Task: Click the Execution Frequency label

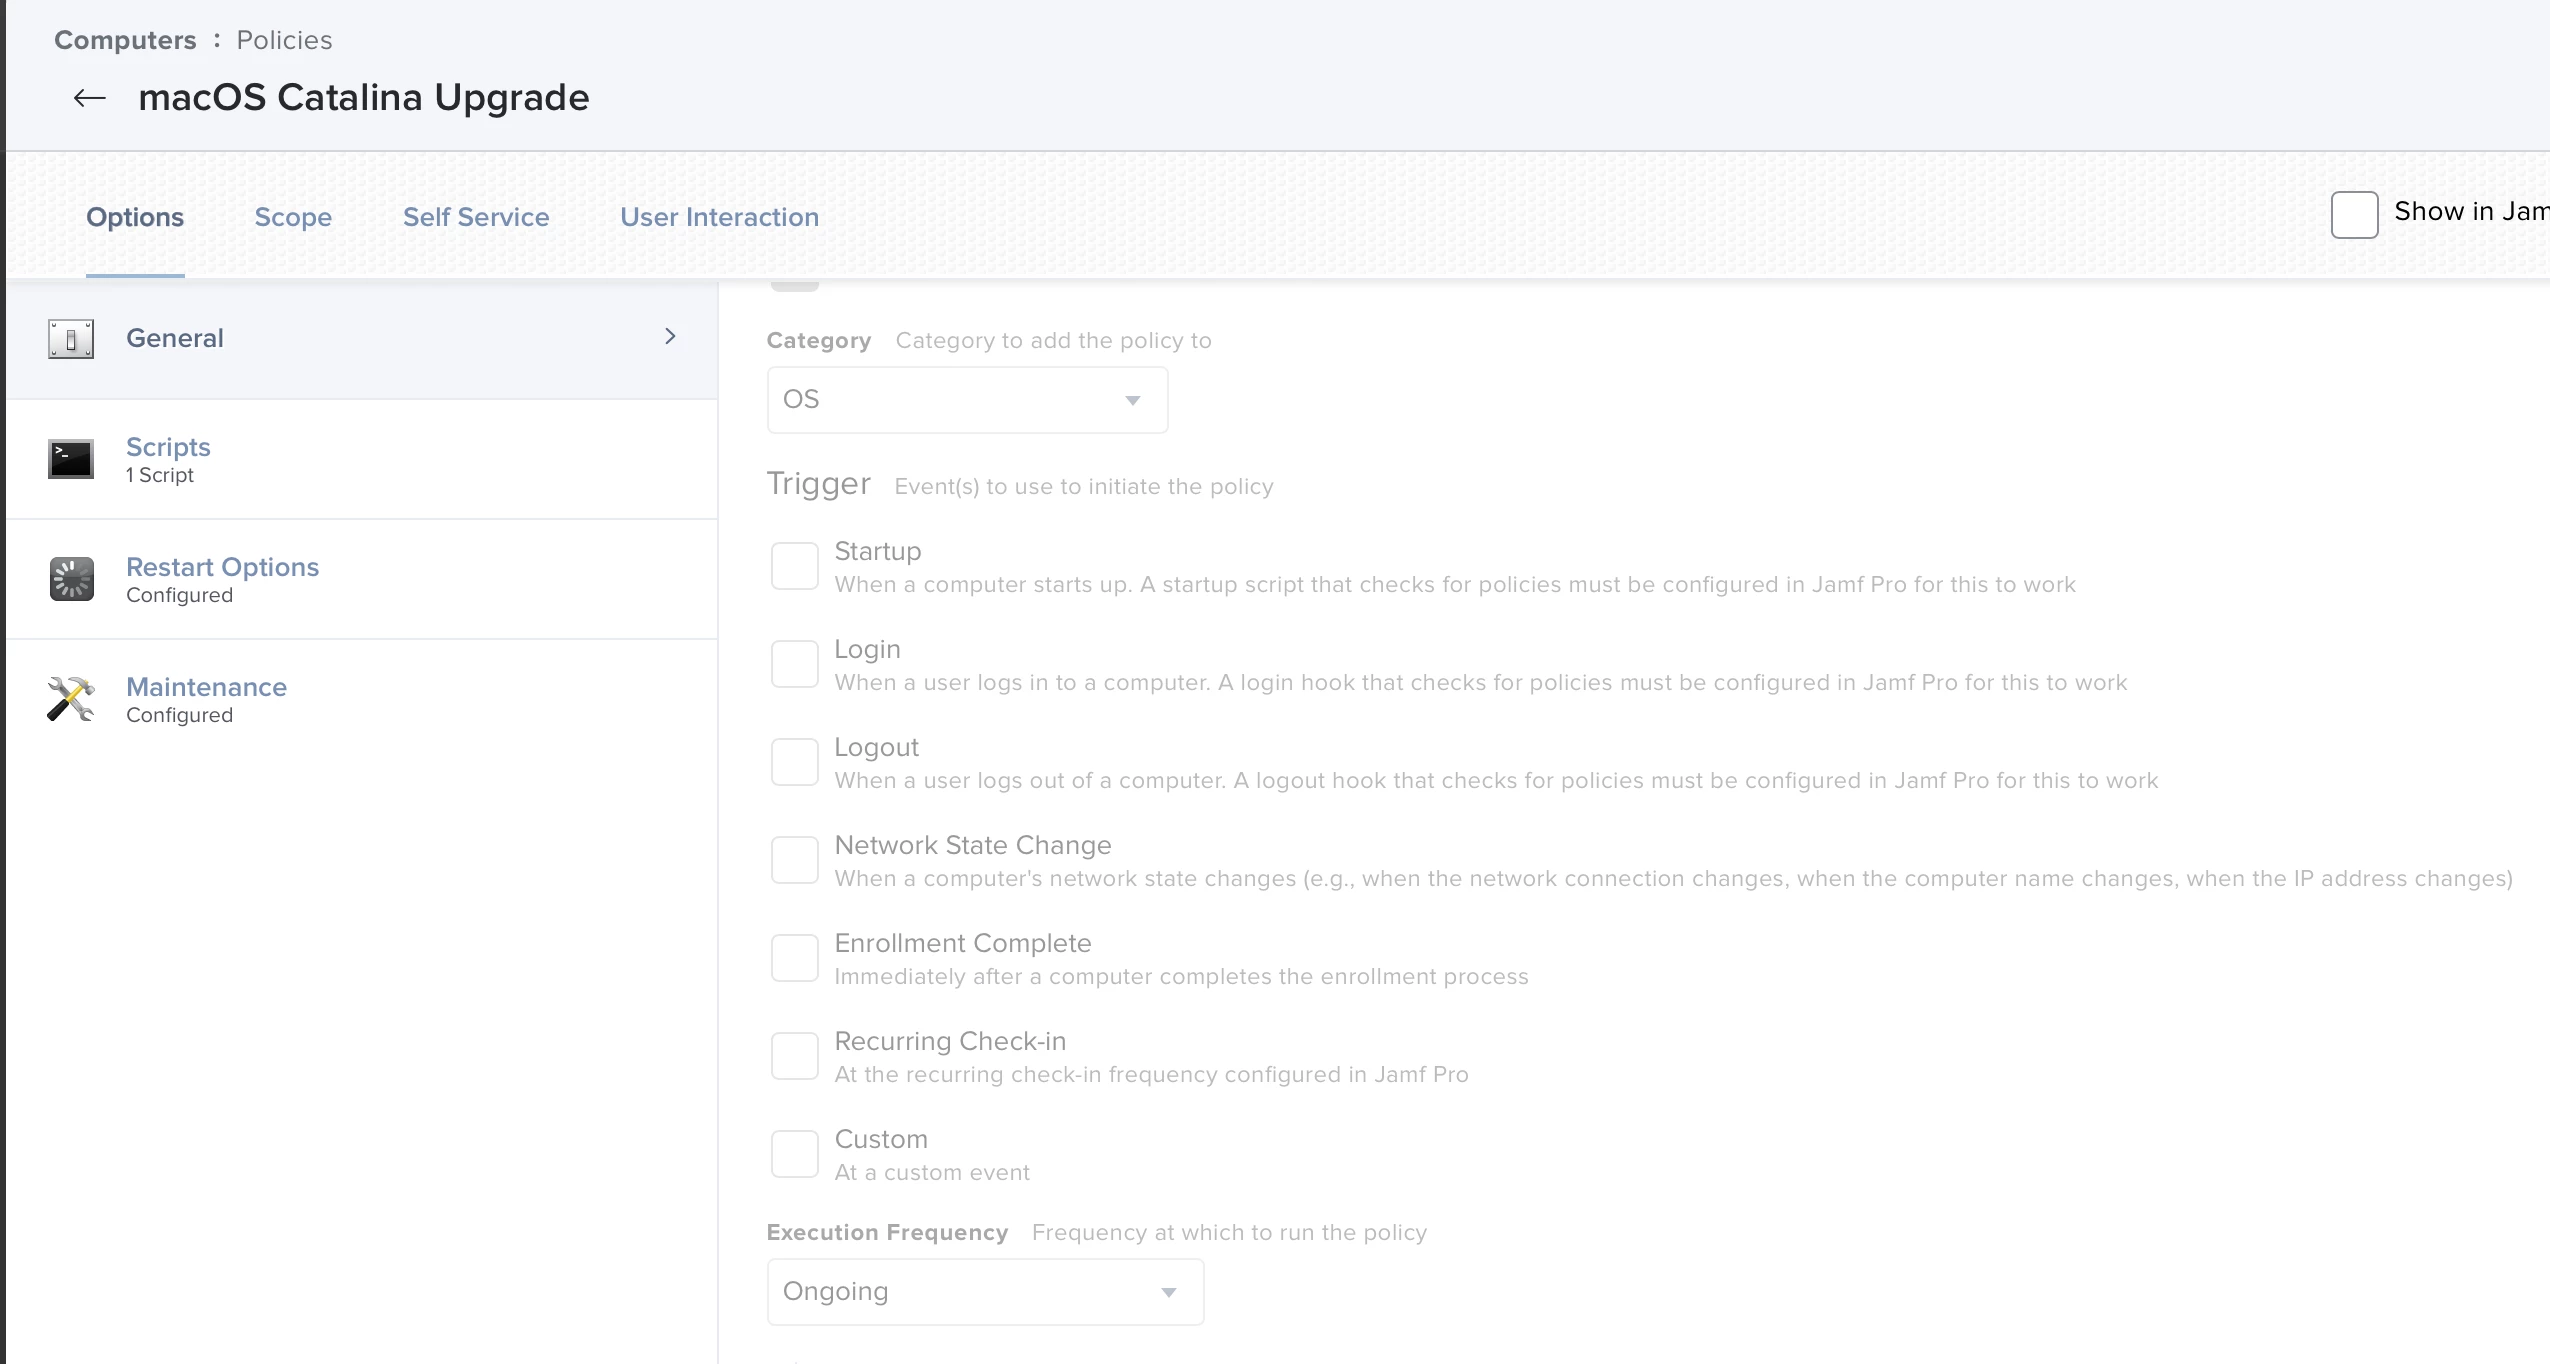Action: point(887,1232)
